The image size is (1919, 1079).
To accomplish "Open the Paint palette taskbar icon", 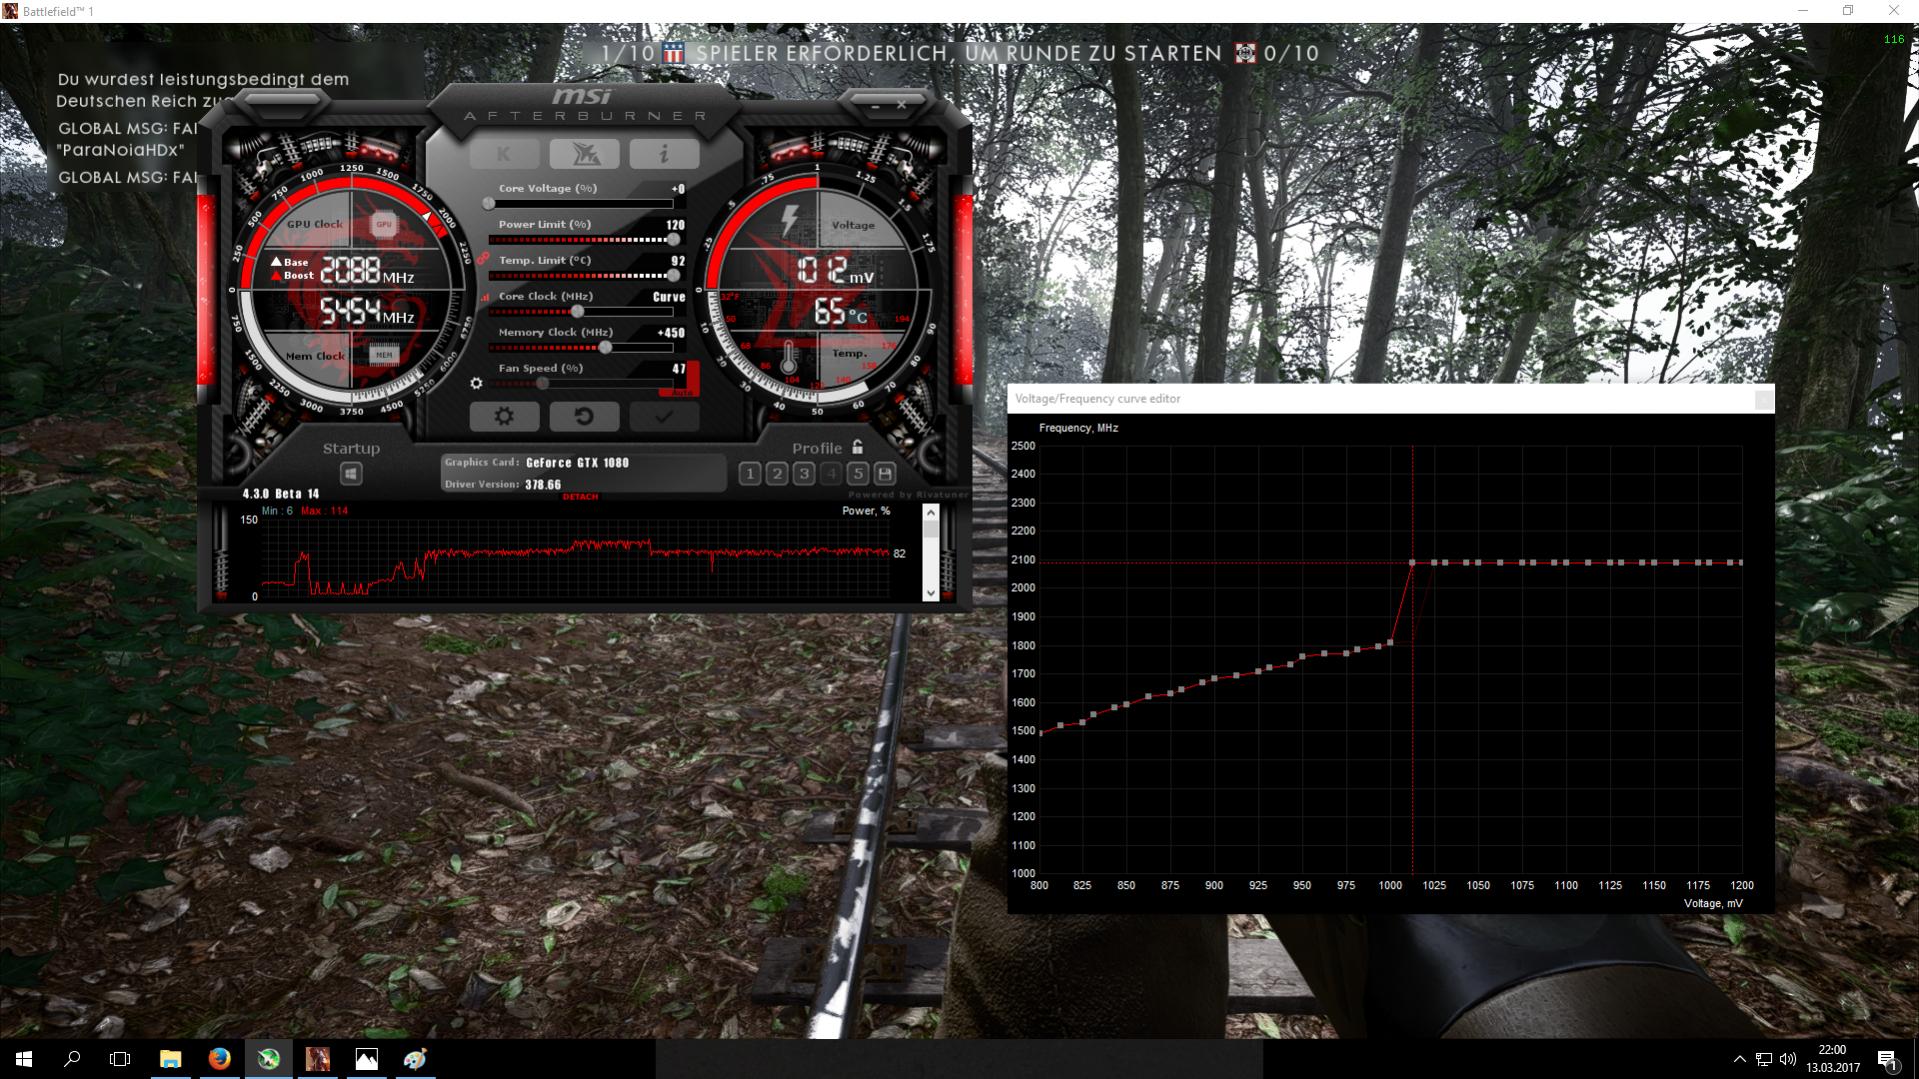I will tap(416, 1059).
